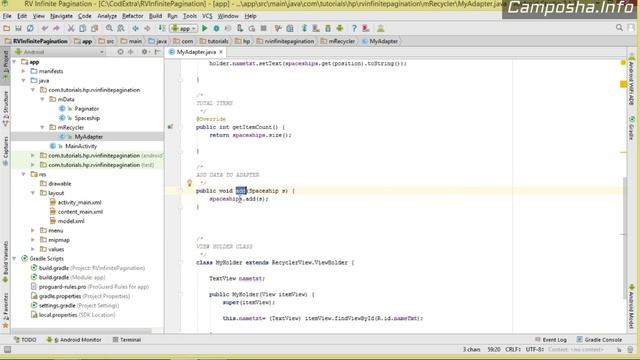Open the Refactor menu

point(133,16)
